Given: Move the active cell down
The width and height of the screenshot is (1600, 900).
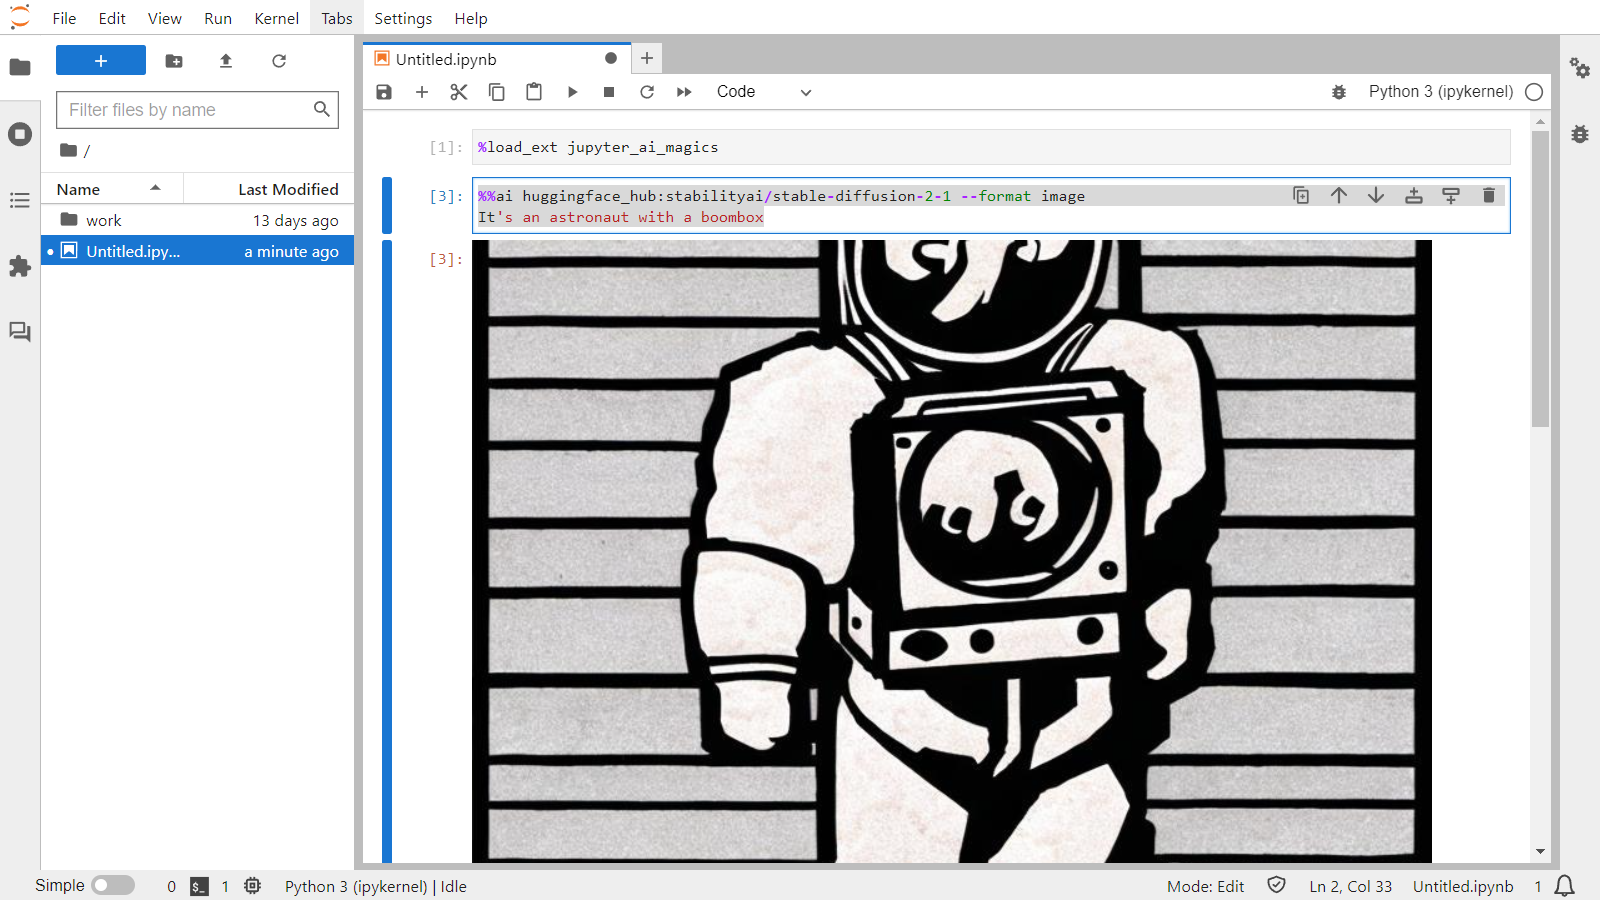Looking at the screenshot, I should [1376, 195].
